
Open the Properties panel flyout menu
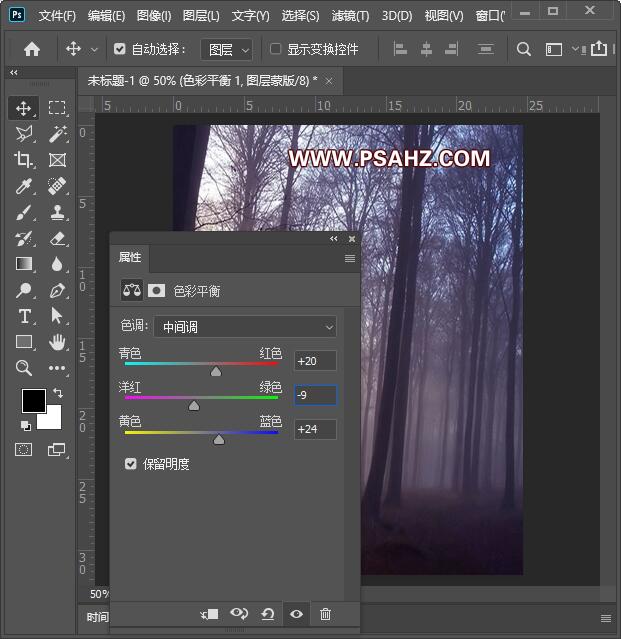tap(350, 258)
